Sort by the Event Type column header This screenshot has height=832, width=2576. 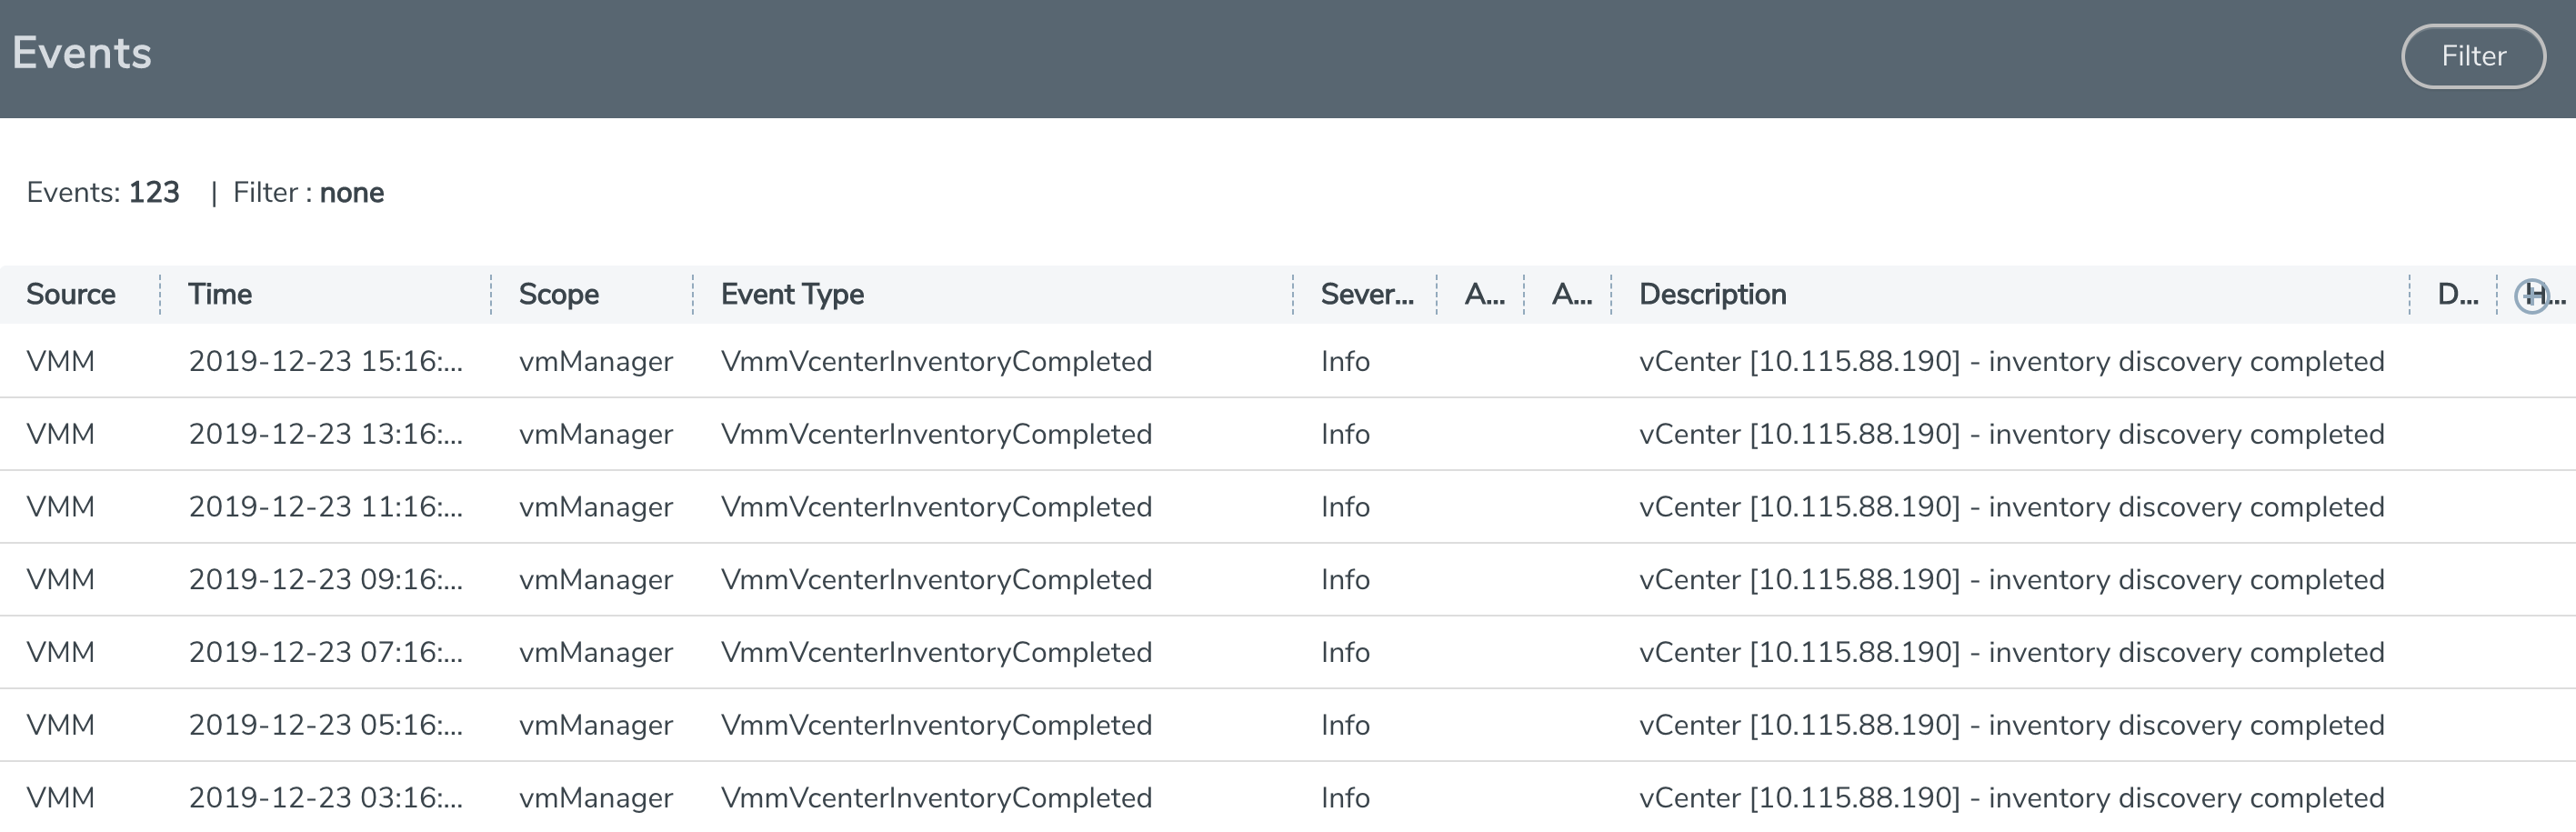[792, 294]
